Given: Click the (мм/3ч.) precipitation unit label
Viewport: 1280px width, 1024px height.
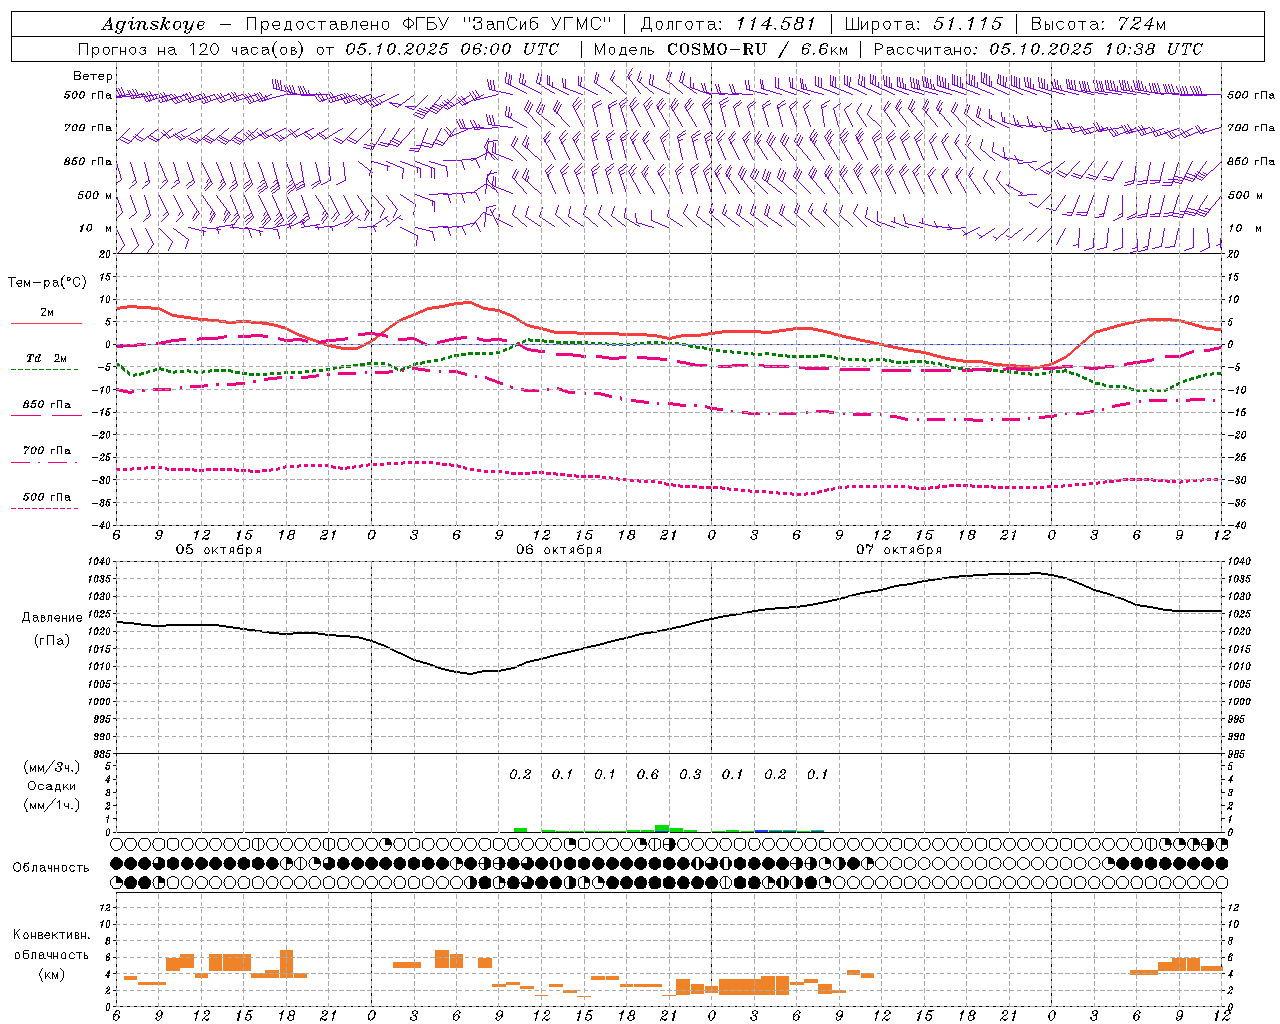Looking at the screenshot, I should [x=52, y=767].
